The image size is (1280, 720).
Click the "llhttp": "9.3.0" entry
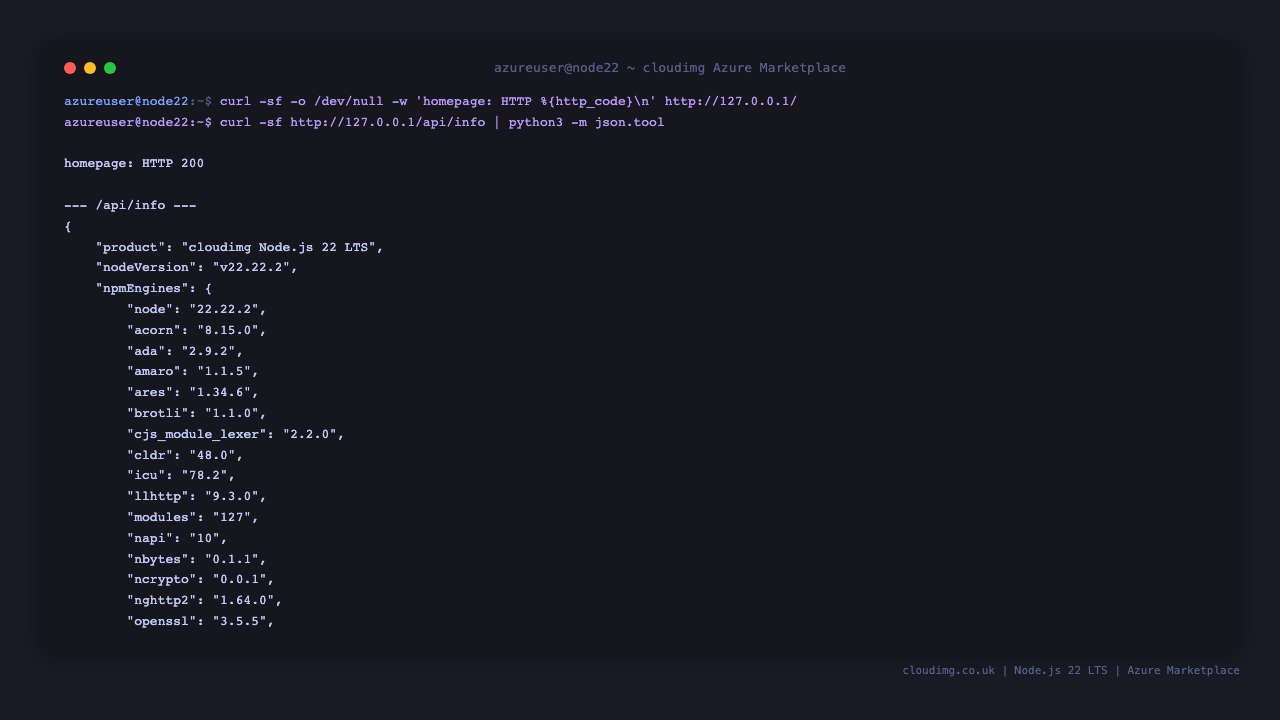click(x=197, y=496)
